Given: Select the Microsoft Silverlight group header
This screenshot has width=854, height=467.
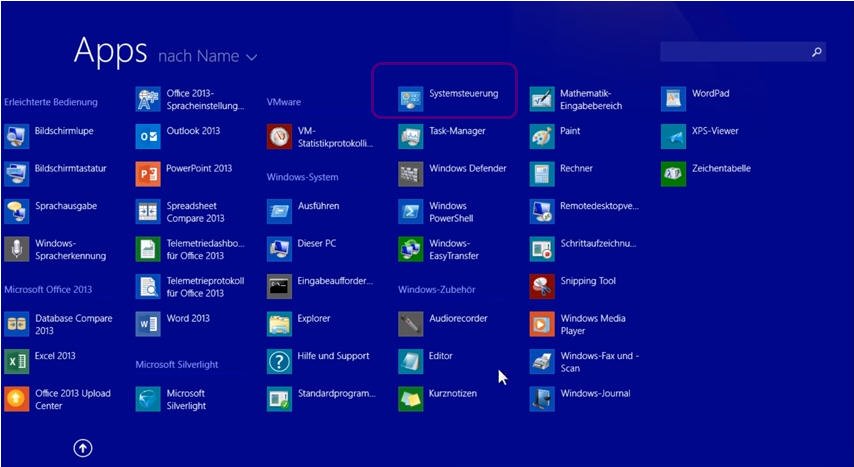Looking at the screenshot, I should point(177,365).
